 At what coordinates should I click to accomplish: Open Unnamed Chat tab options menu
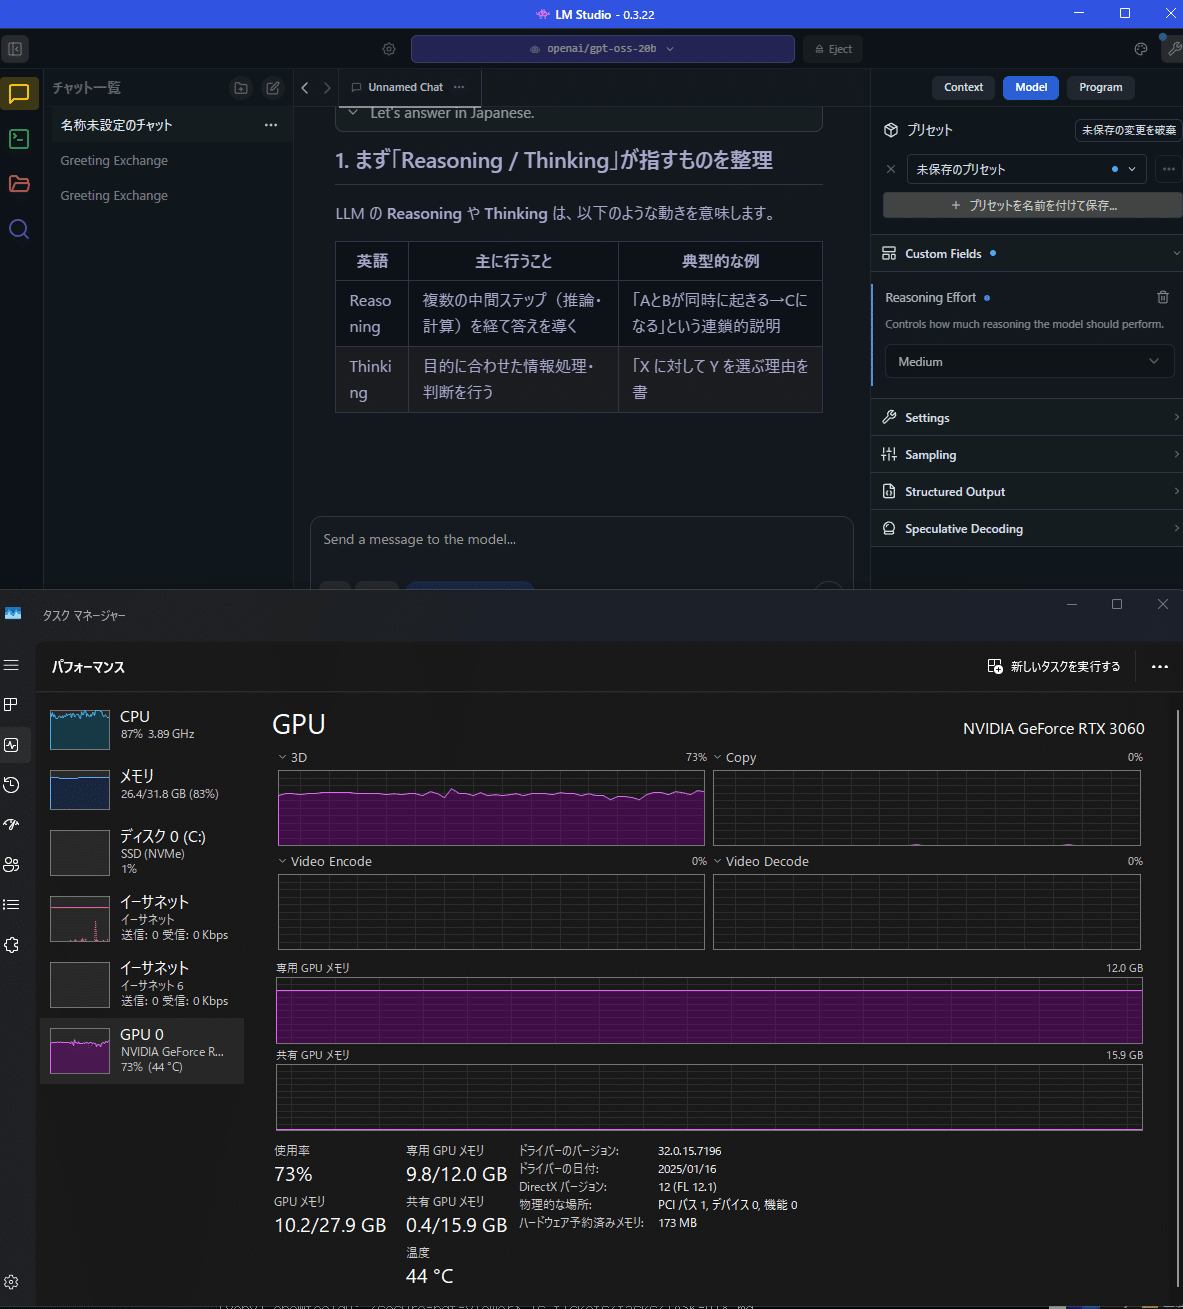tap(459, 87)
